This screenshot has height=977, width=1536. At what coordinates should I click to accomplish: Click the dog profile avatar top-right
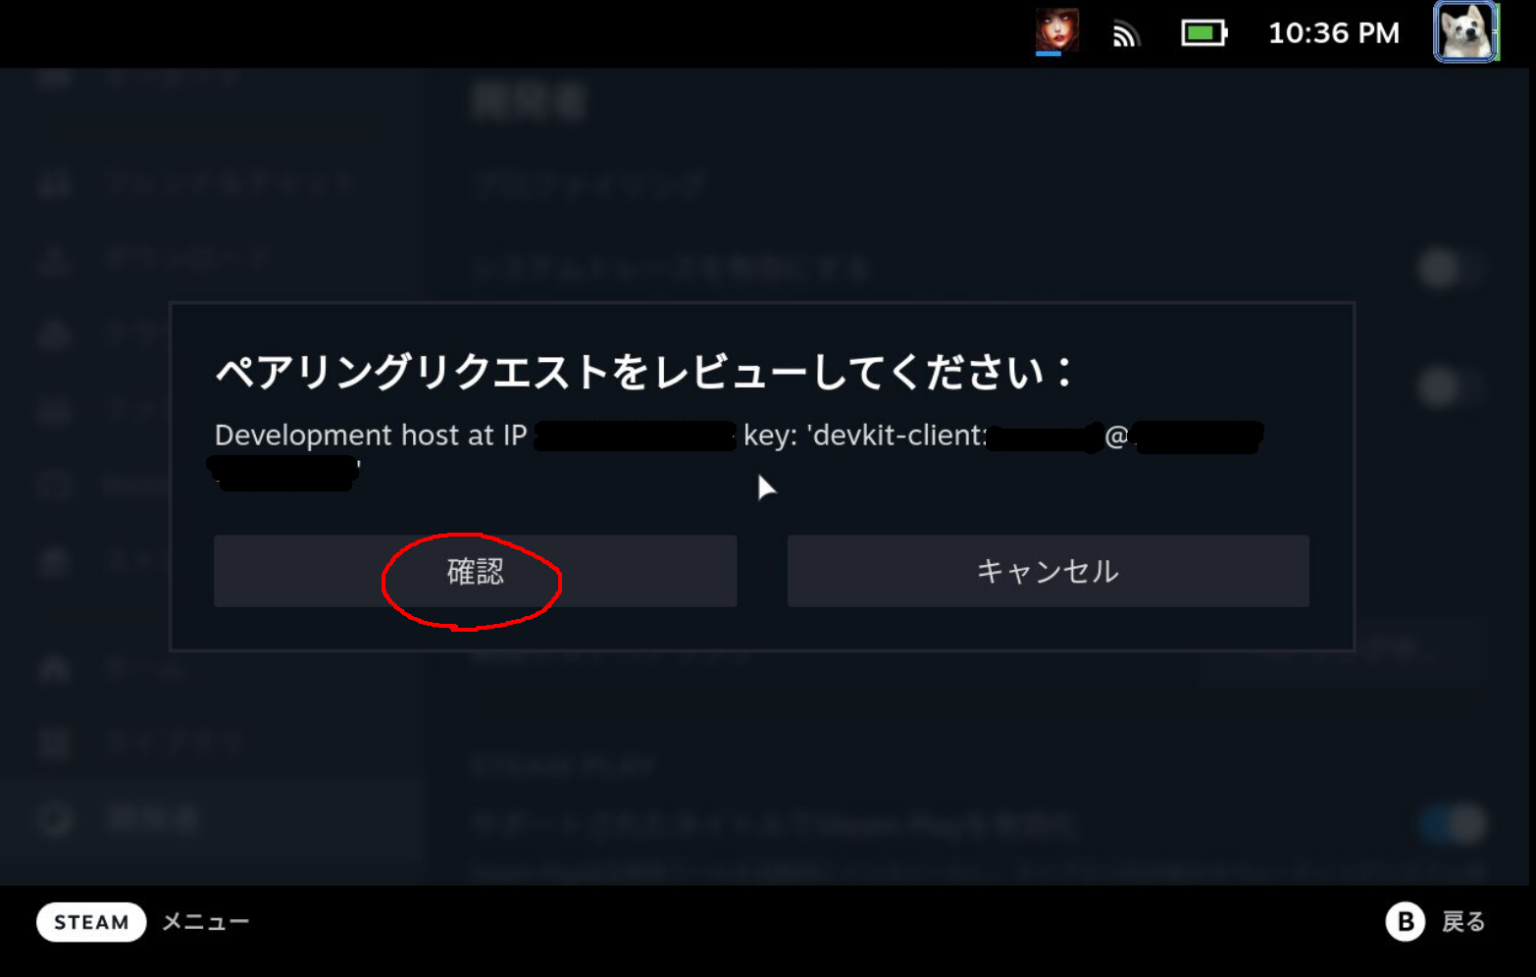tap(1465, 33)
